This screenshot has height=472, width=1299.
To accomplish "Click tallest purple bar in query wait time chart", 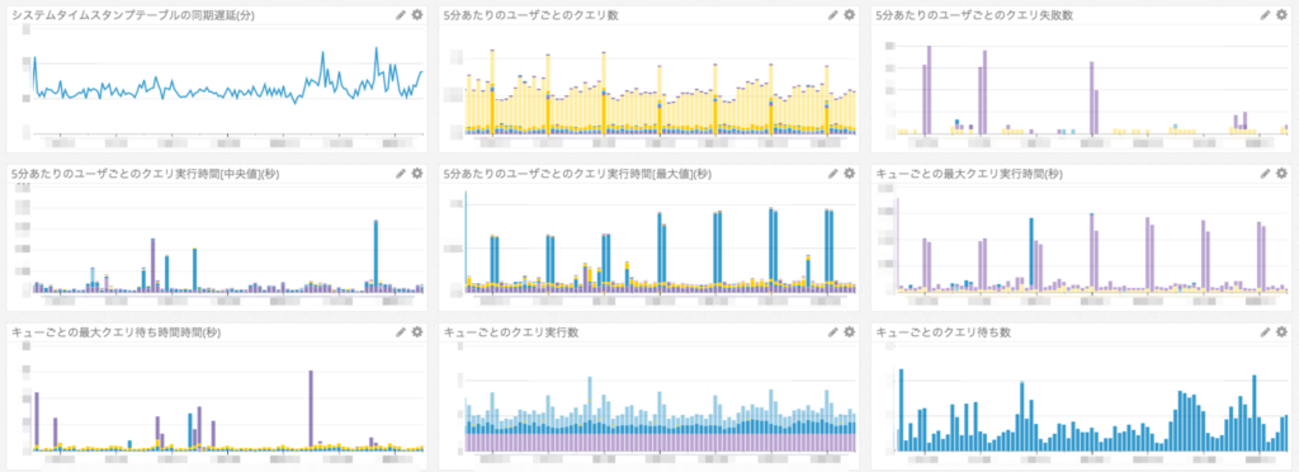I will (311, 409).
